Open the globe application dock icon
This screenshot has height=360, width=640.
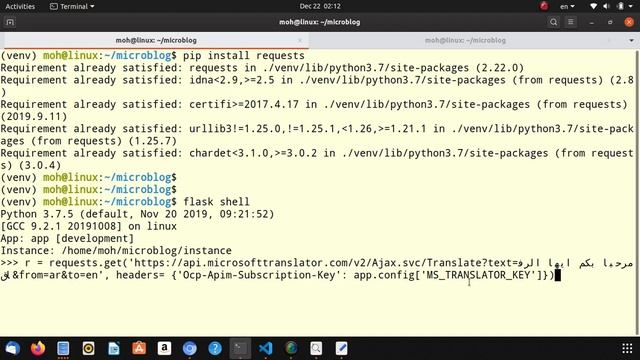coord(291,348)
